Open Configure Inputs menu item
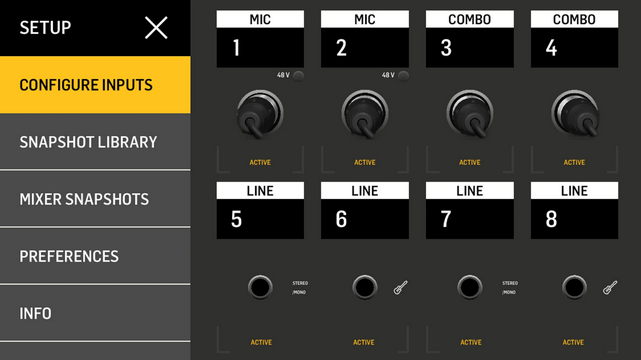This screenshot has width=641, height=360. [x=95, y=85]
